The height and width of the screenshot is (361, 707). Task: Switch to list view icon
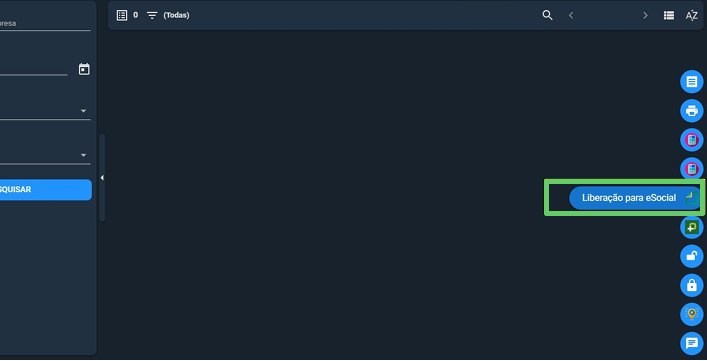669,15
